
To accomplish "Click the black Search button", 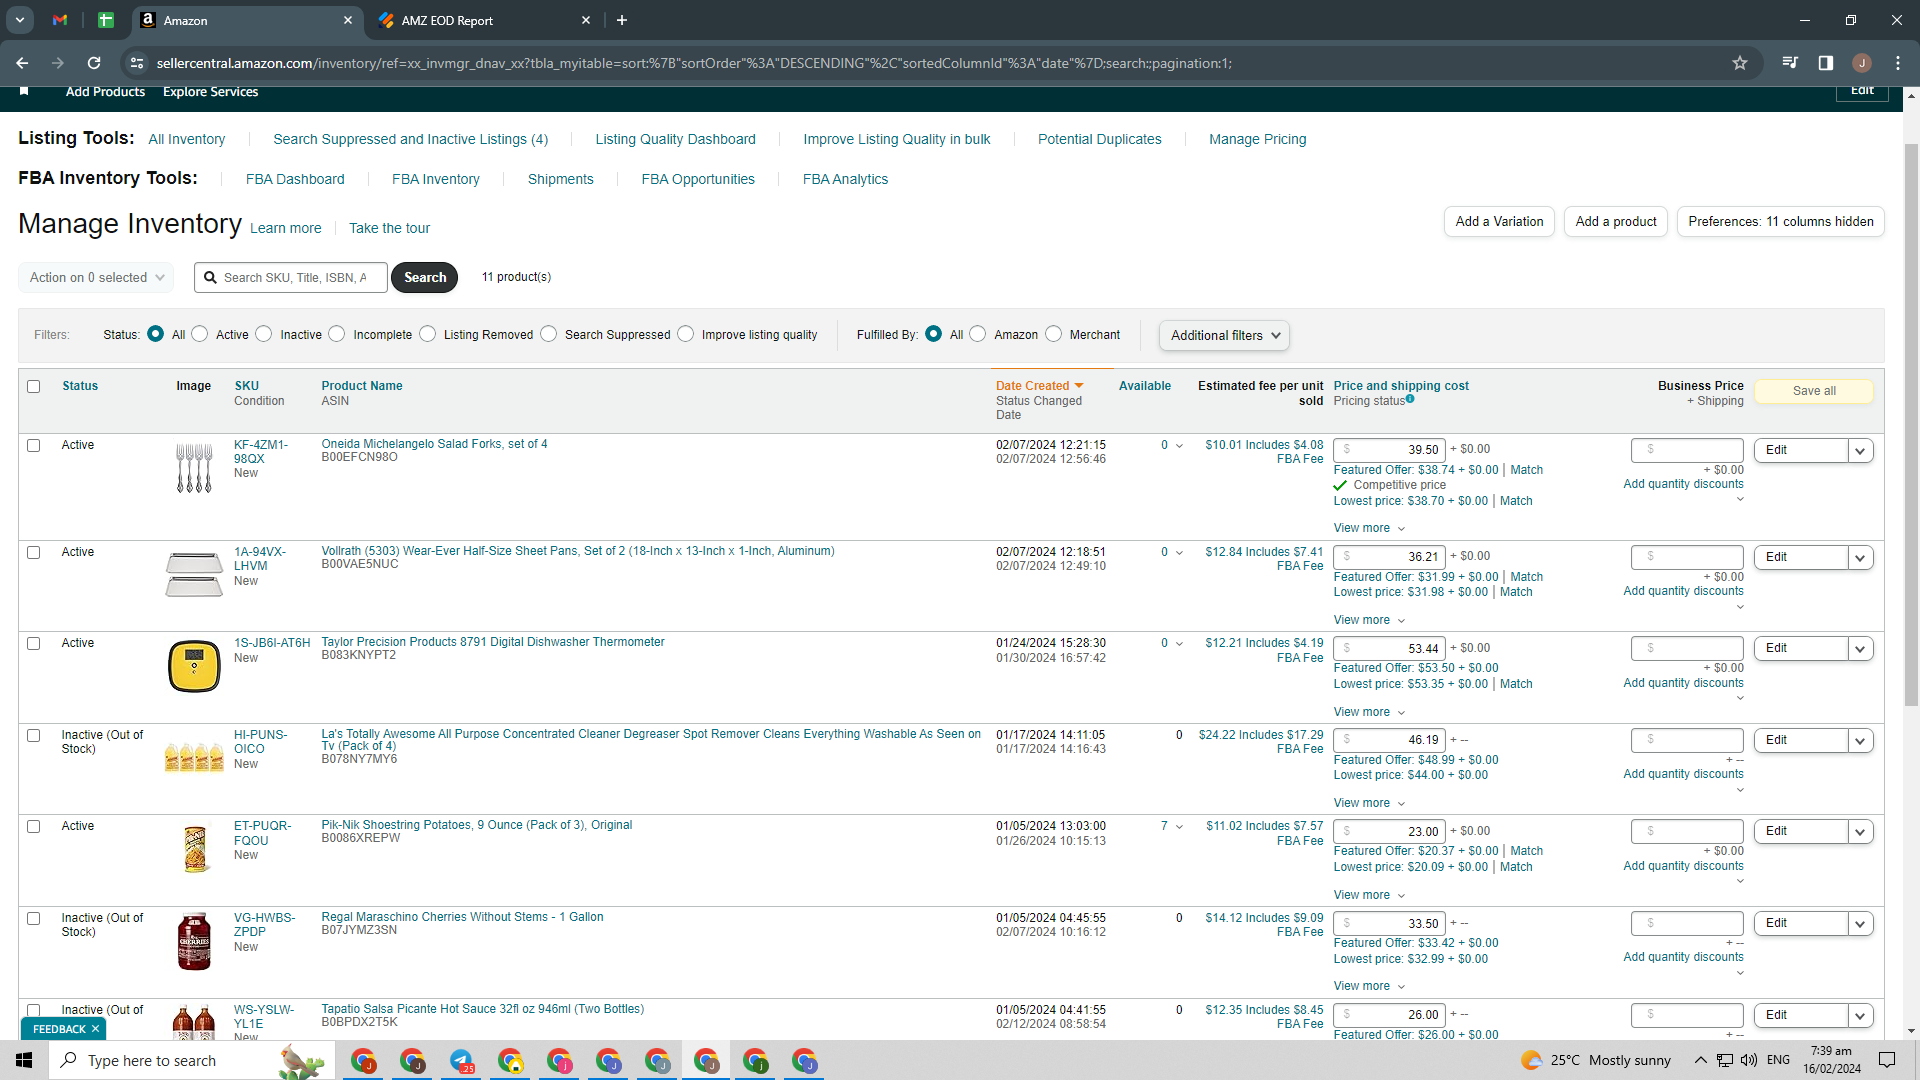I will click(425, 278).
